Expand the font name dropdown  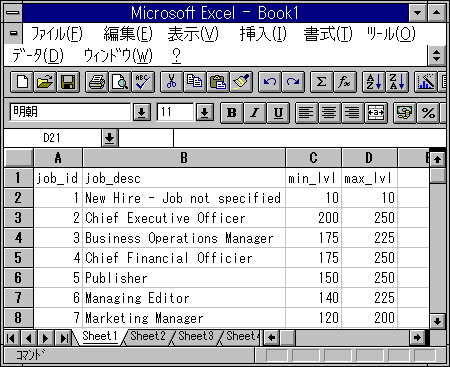[x=142, y=113]
